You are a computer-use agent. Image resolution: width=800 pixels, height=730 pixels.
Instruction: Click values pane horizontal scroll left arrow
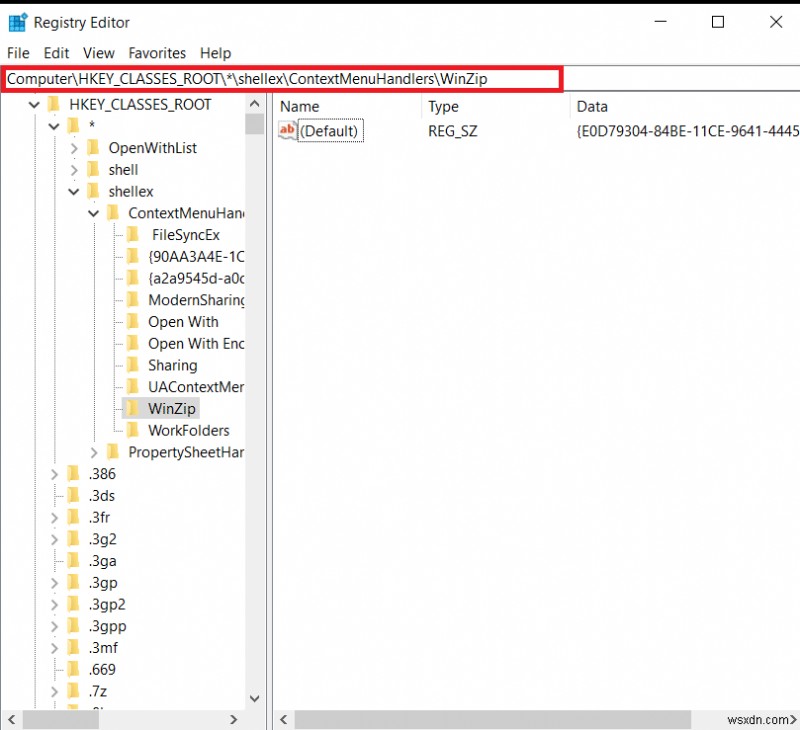tap(284, 720)
